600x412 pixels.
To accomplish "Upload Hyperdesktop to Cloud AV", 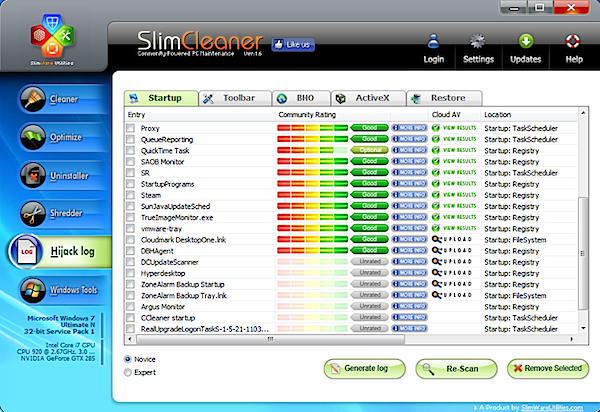I will point(452,273).
